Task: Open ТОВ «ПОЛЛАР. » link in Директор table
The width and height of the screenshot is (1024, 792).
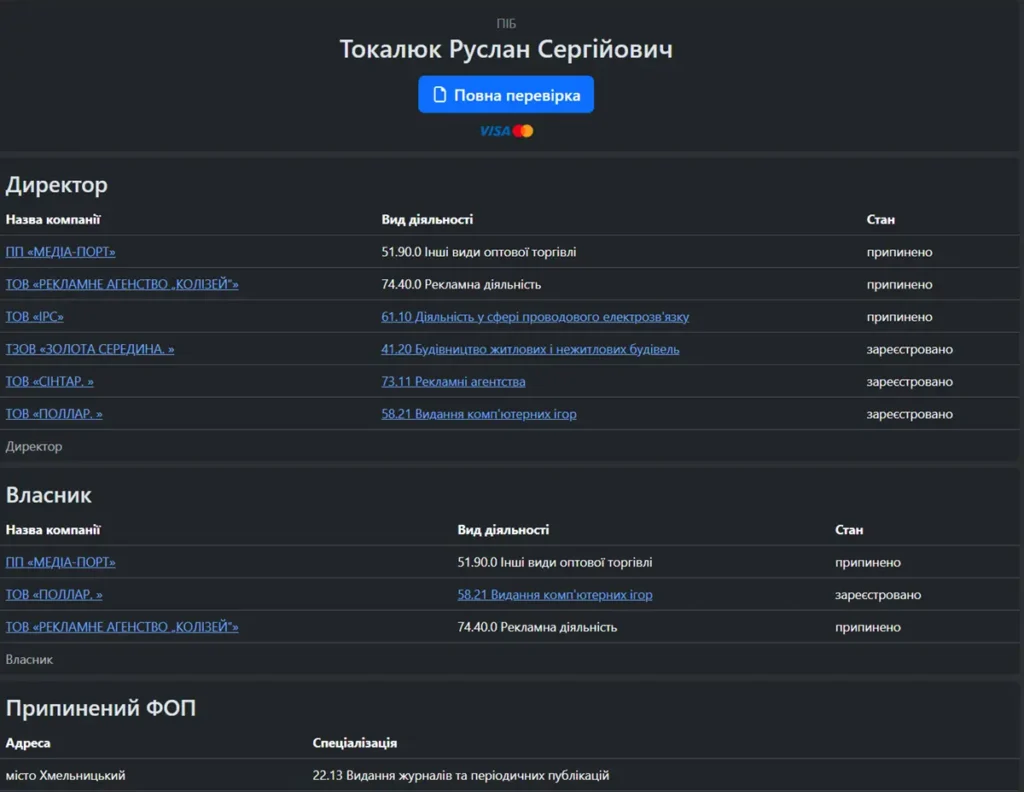Action: [54, 414]
